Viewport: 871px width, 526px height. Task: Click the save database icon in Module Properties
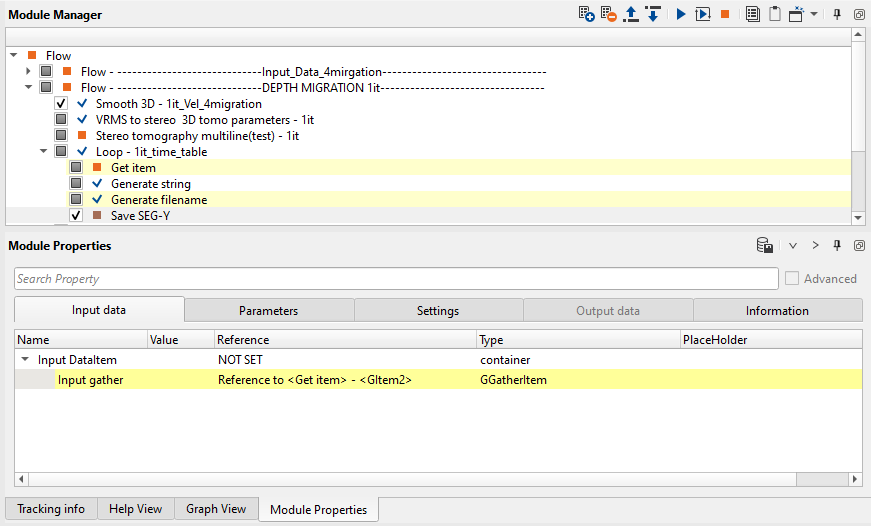pyautogui.click(x=764, y=245)
